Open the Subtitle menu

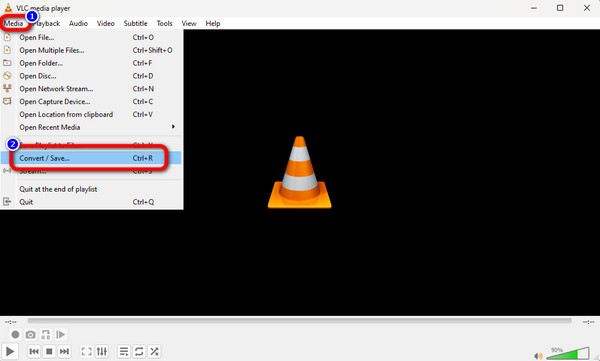pos(135,23)
